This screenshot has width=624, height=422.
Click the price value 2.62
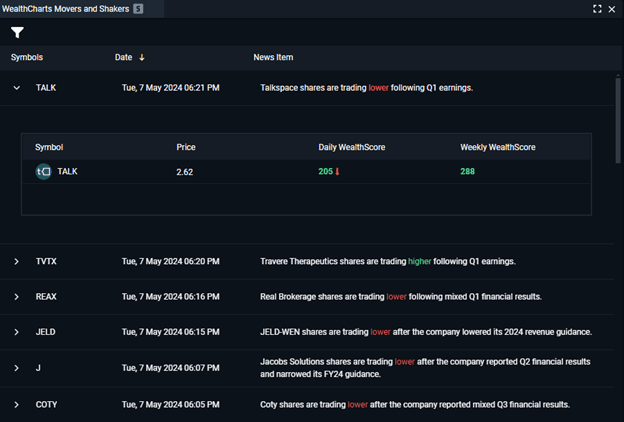click(185, 172)
